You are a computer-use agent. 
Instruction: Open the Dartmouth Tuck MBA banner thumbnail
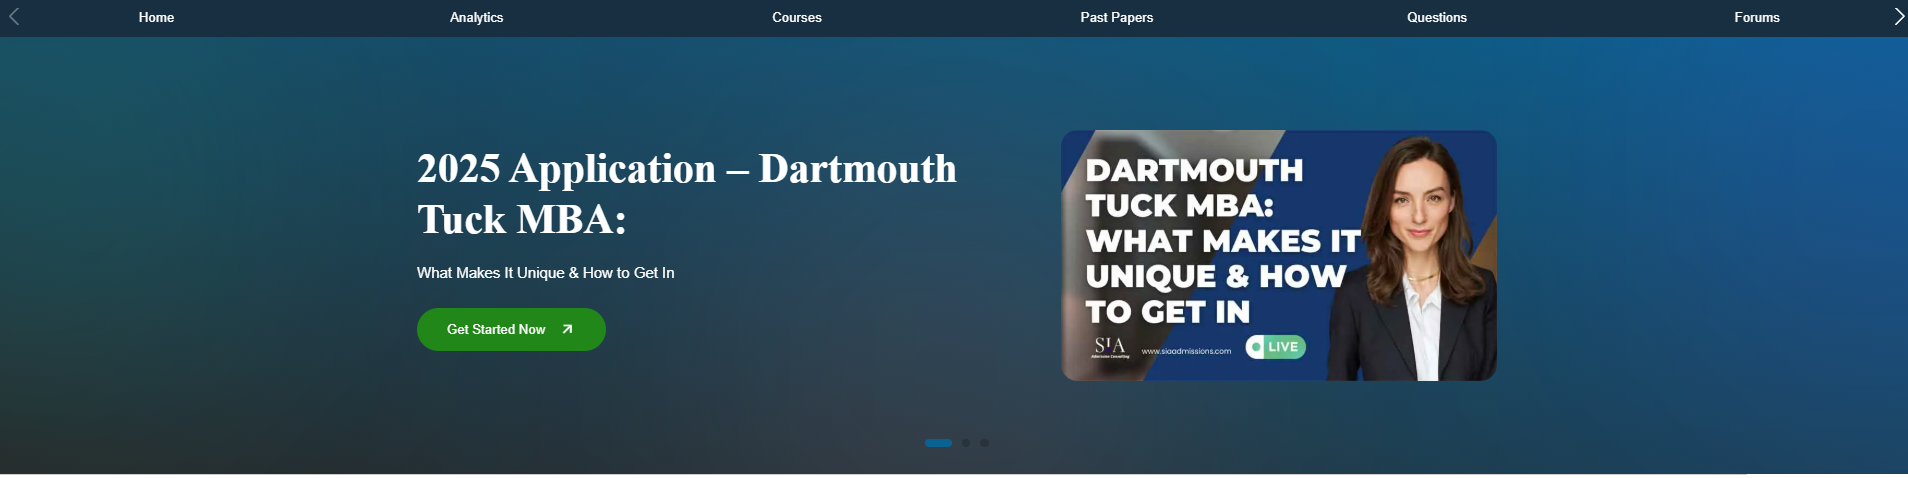[x=1279, y=255]
